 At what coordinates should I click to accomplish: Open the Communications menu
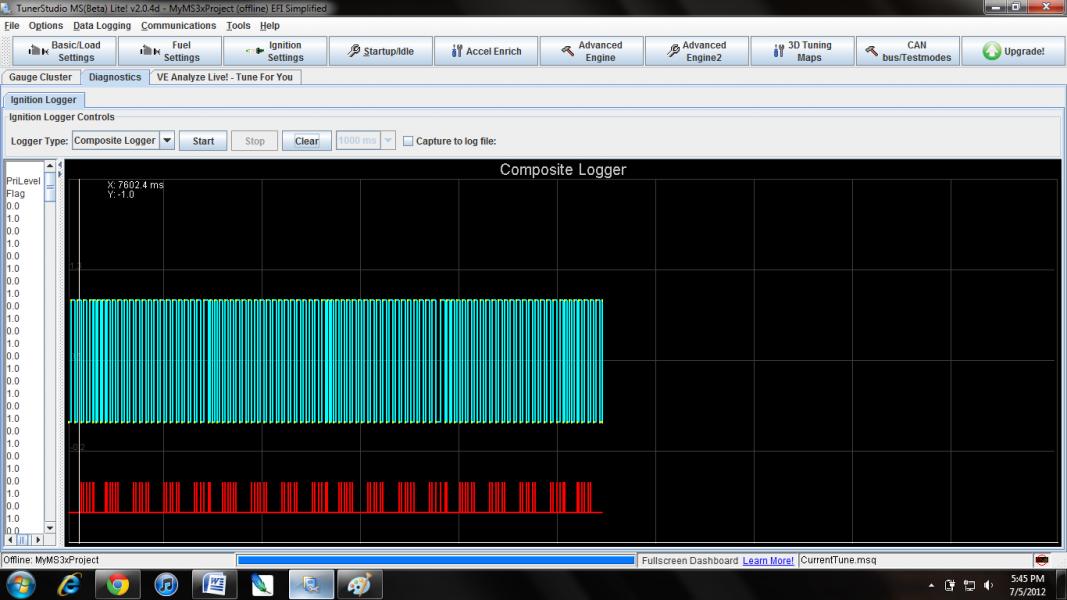(178, 25)
